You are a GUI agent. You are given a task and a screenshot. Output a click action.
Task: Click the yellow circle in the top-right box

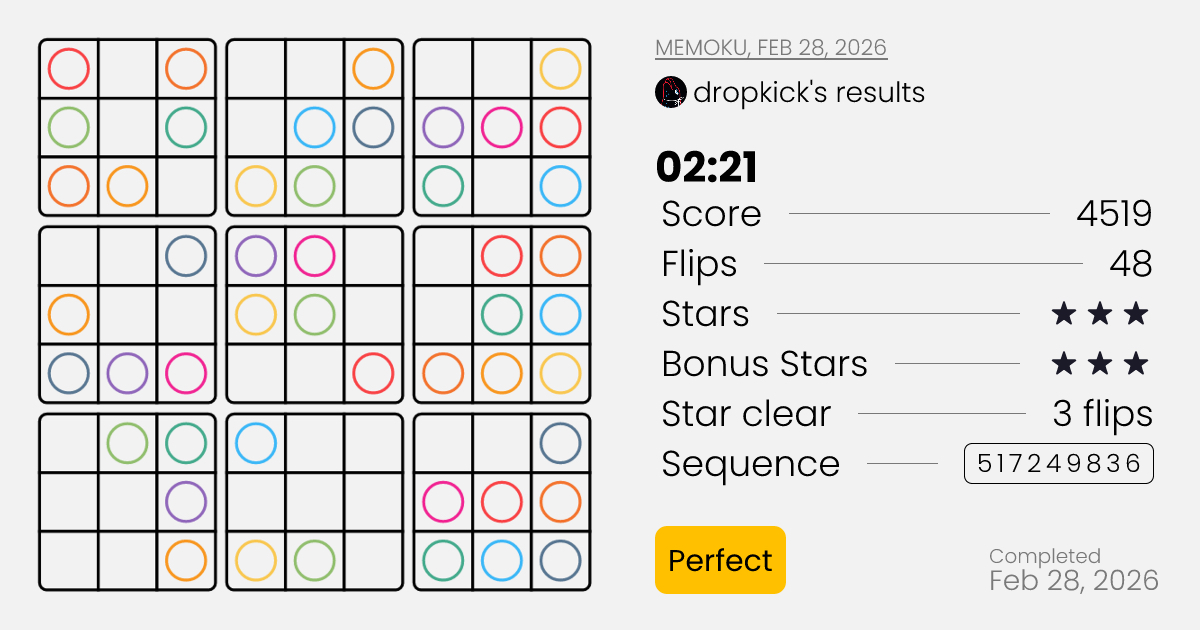click(x=560, y=69)
